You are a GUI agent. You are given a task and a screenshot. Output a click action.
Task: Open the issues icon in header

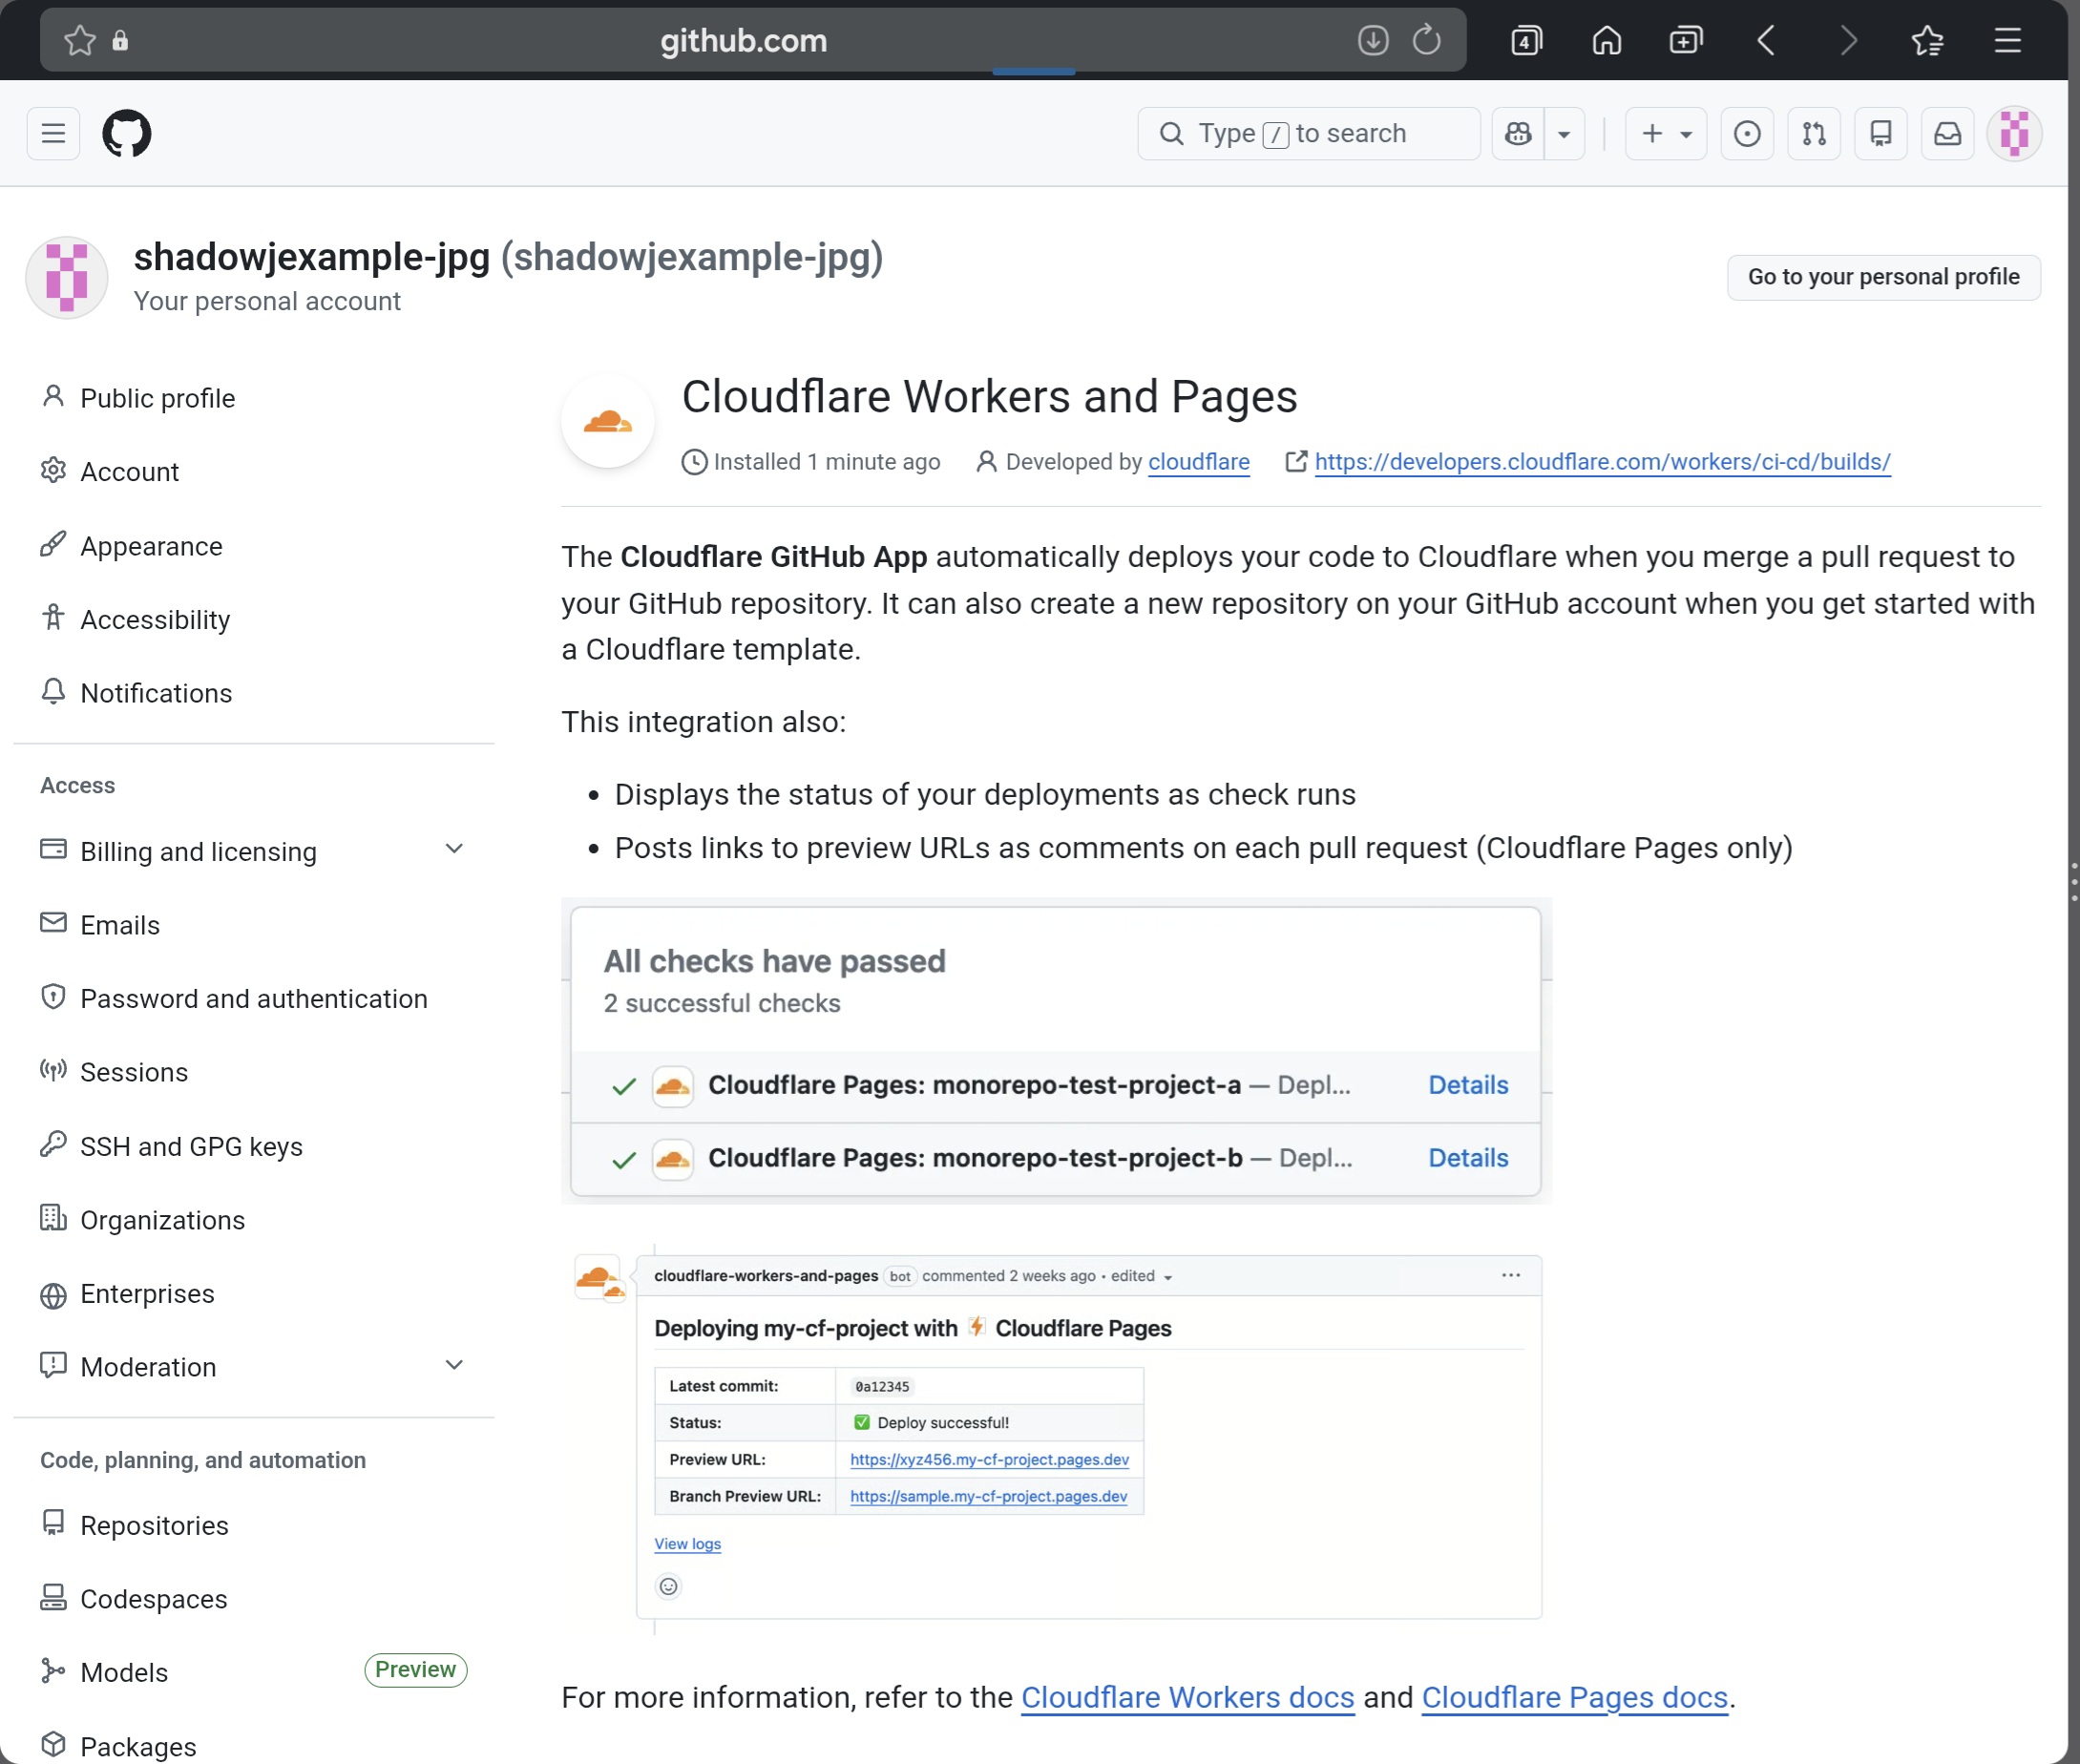[x=1747, y=133]
